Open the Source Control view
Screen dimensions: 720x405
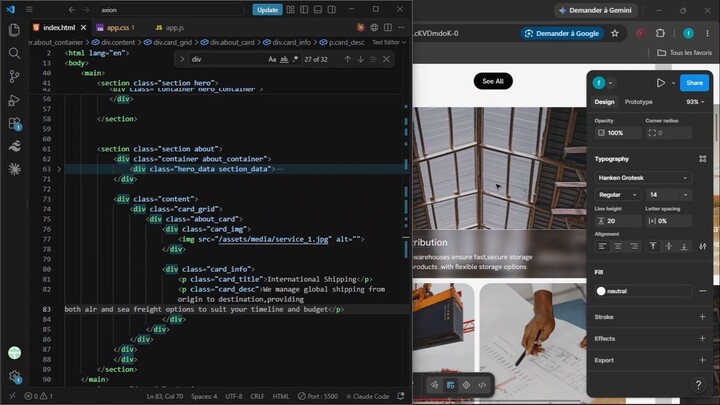point(14,76)
